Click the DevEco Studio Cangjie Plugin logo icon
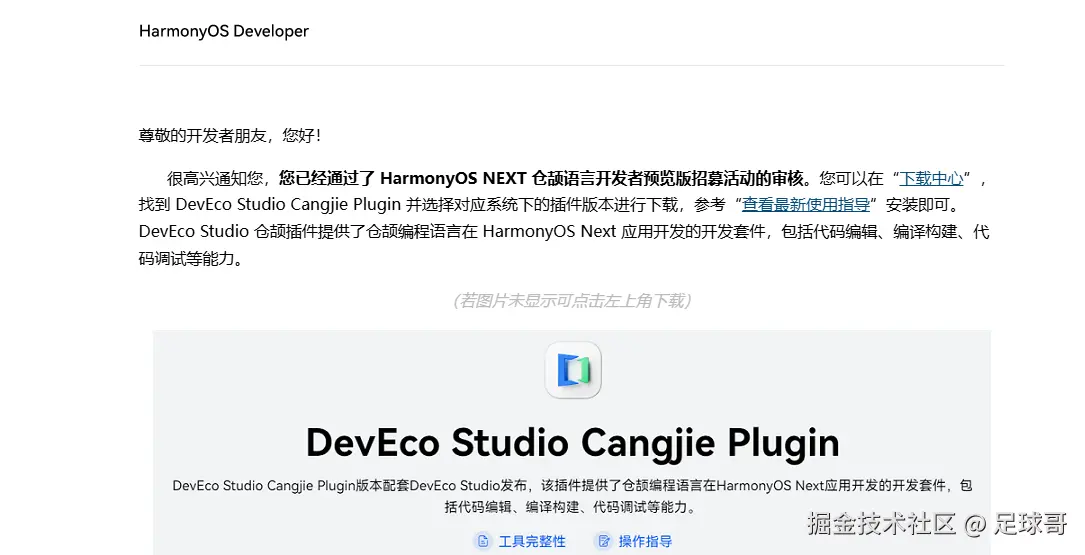Image resolution: width=1085 pixels, height=555 pixels. (573, 370)
